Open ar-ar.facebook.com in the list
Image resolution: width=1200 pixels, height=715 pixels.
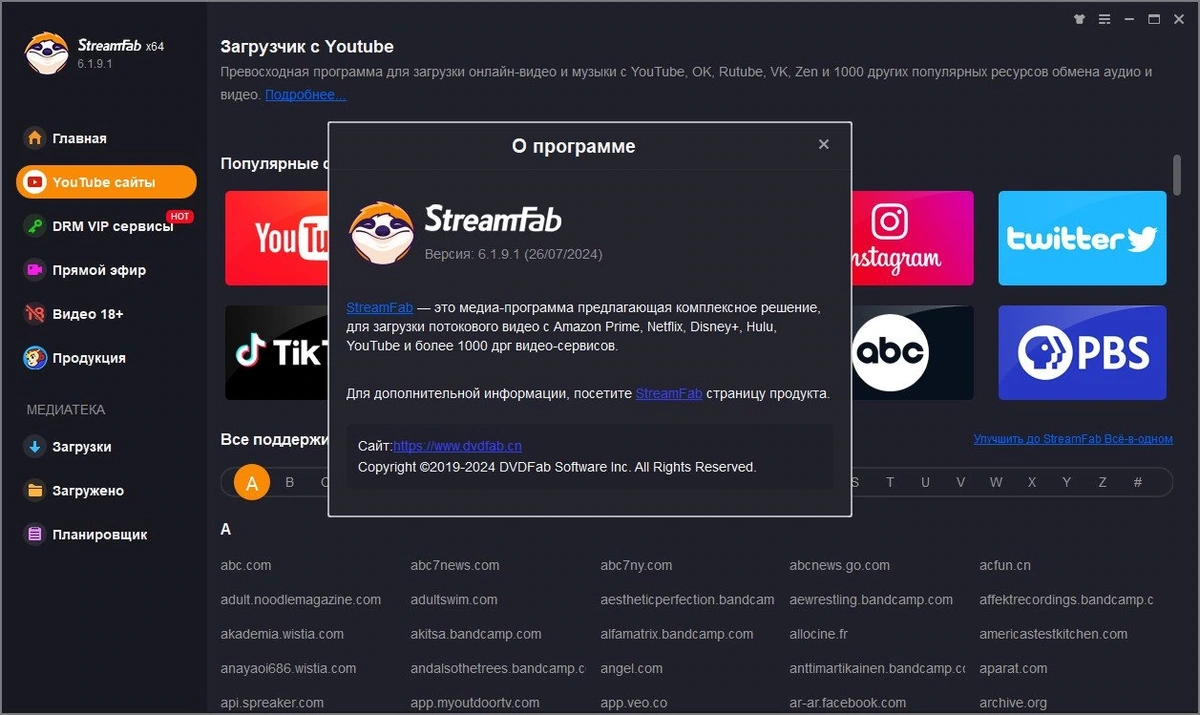[847, 703]
